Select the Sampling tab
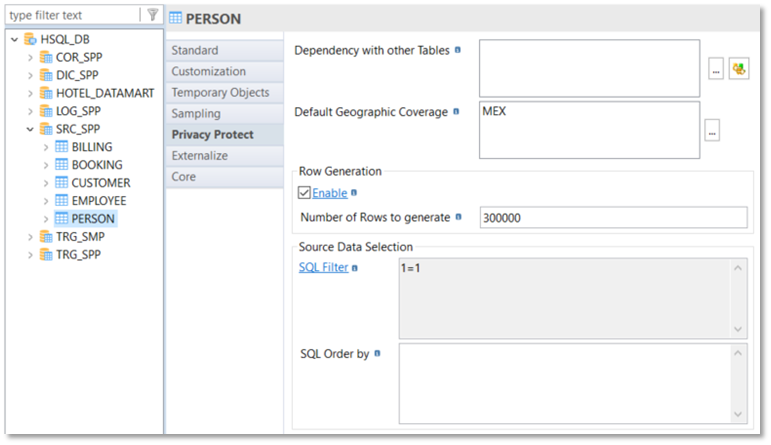 (x=225, y=114)
